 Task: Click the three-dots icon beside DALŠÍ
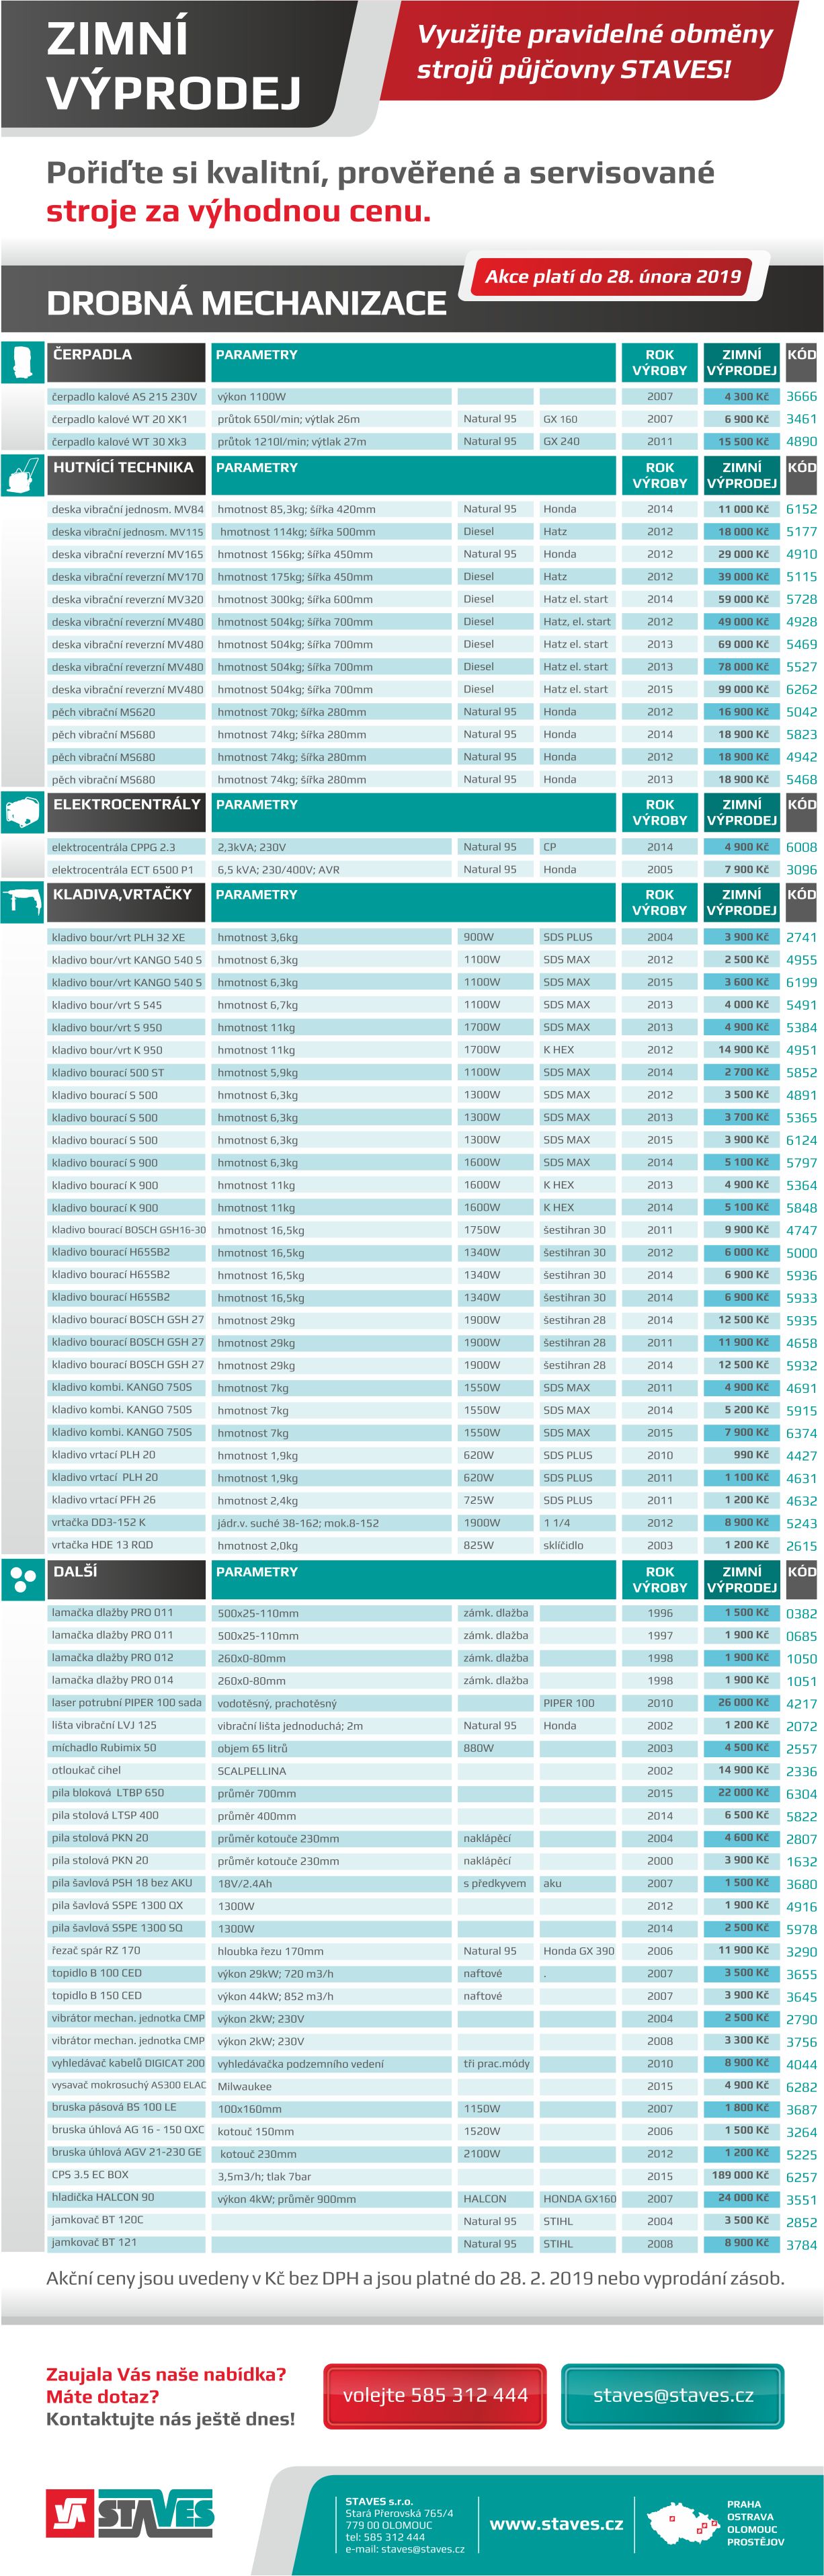pyautogui.click(x=22, y=1579)
